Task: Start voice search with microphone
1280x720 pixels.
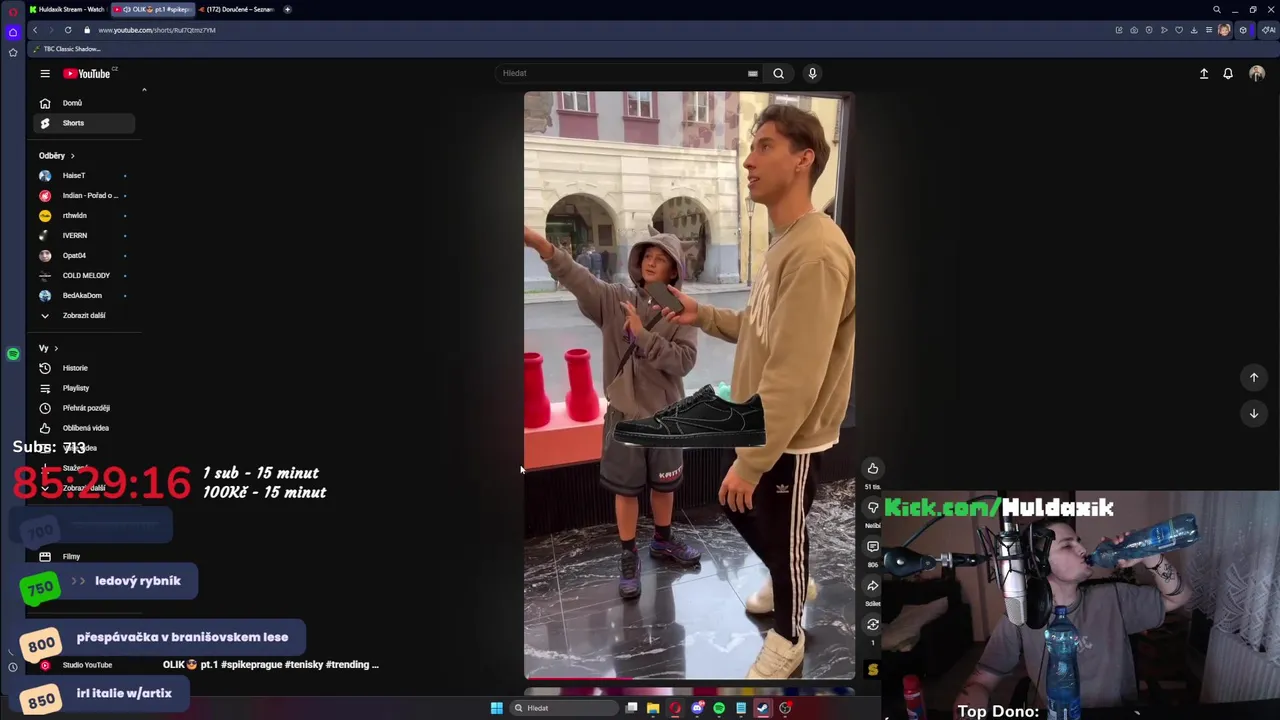Action: [x=812, y=73]
